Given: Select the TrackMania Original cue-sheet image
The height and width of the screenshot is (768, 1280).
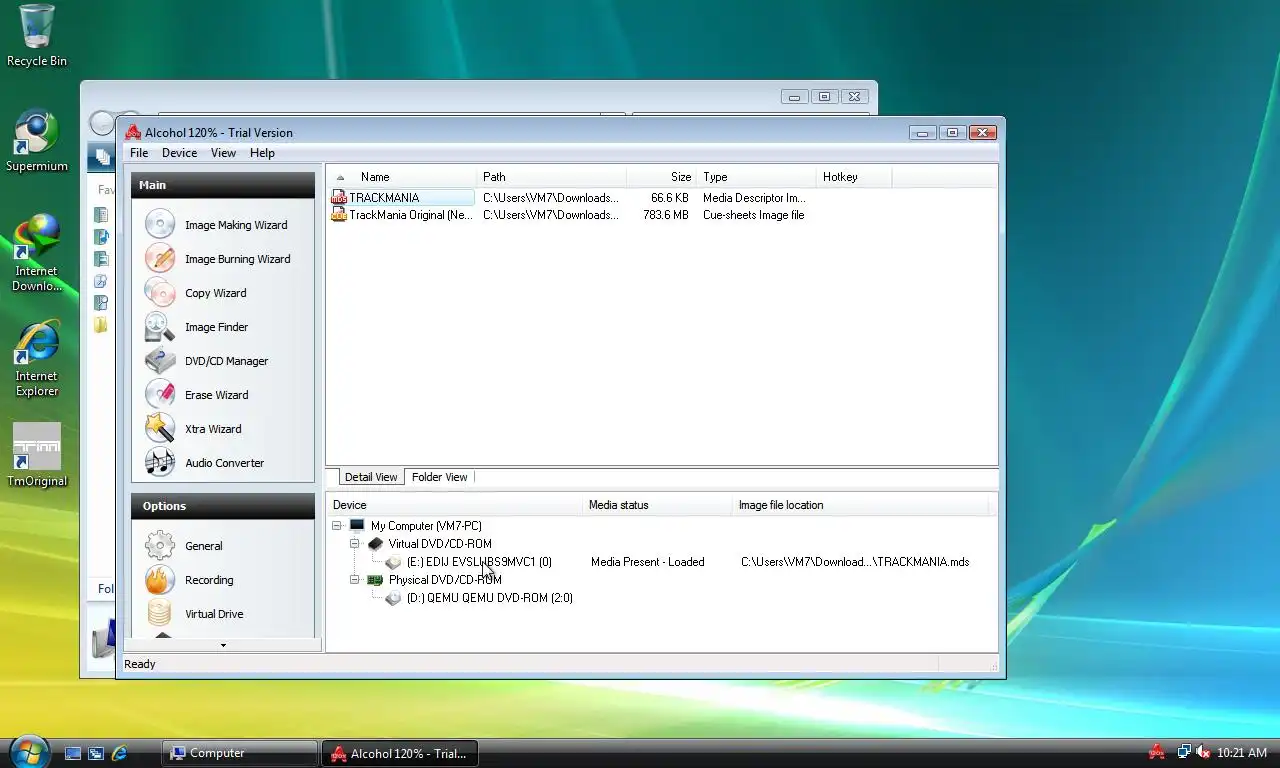Looking at the screenshot, I should coord(402,215).
